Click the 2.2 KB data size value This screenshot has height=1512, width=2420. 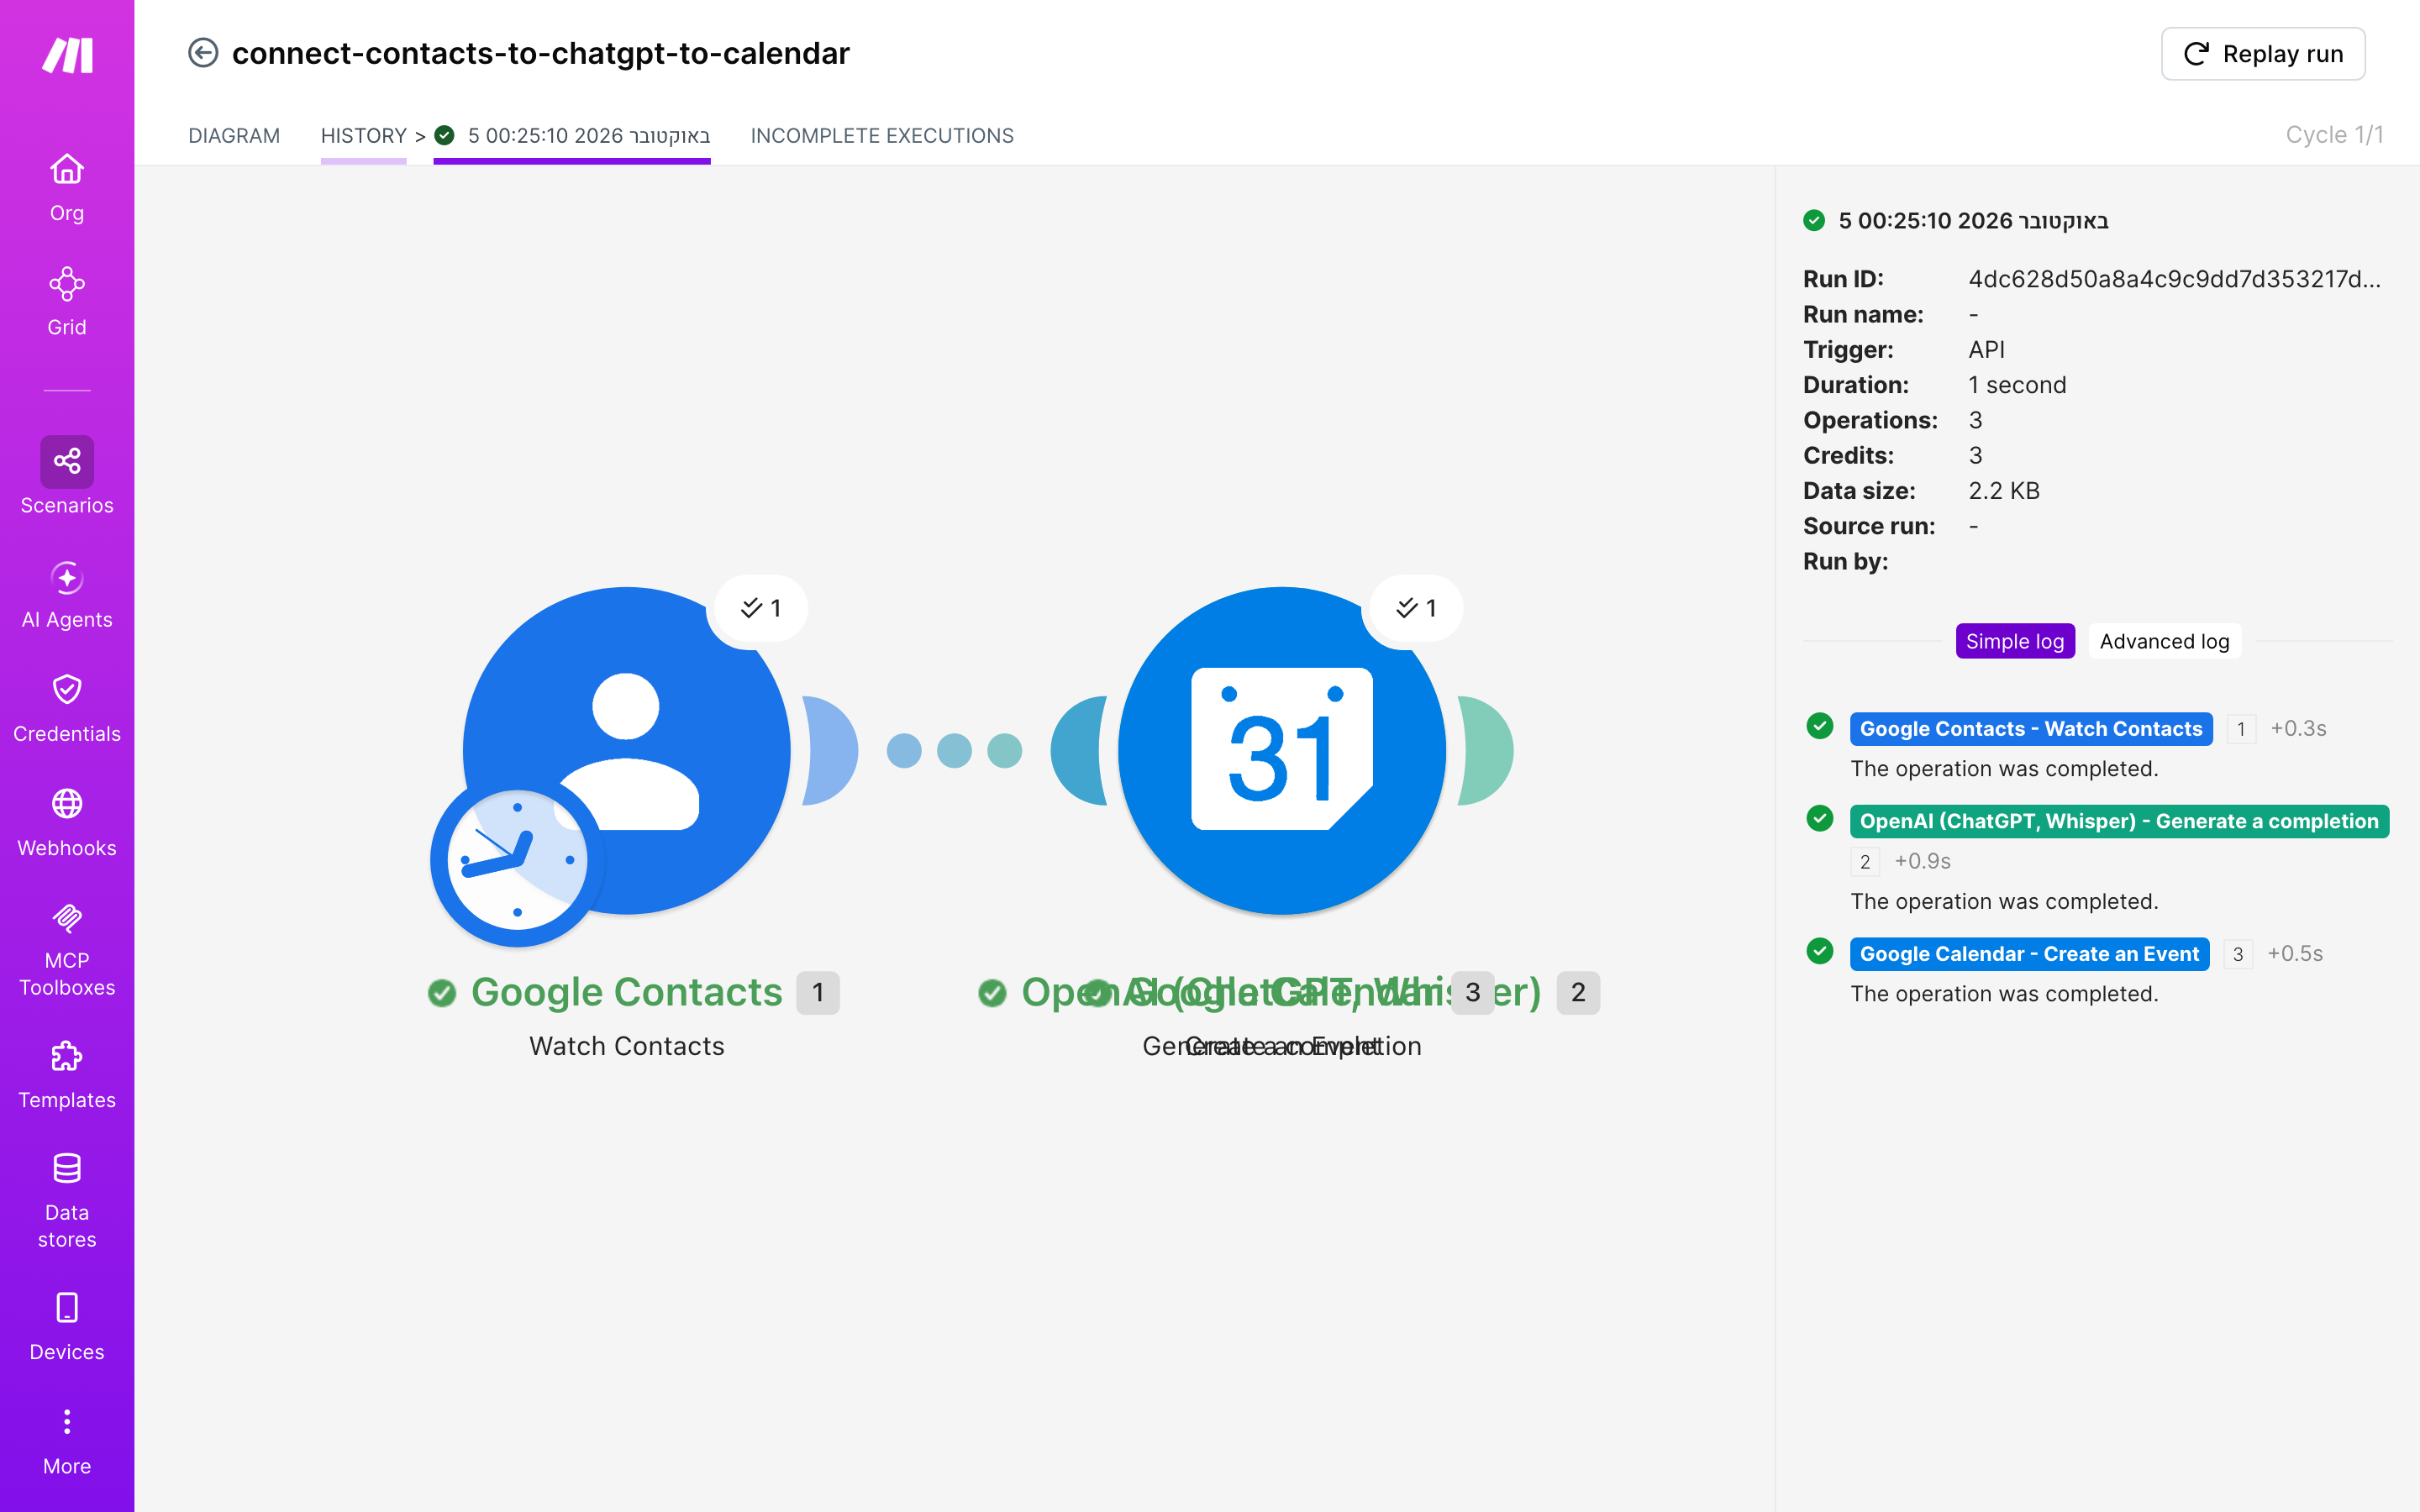pyautogui.click(x=2004, y=491)
